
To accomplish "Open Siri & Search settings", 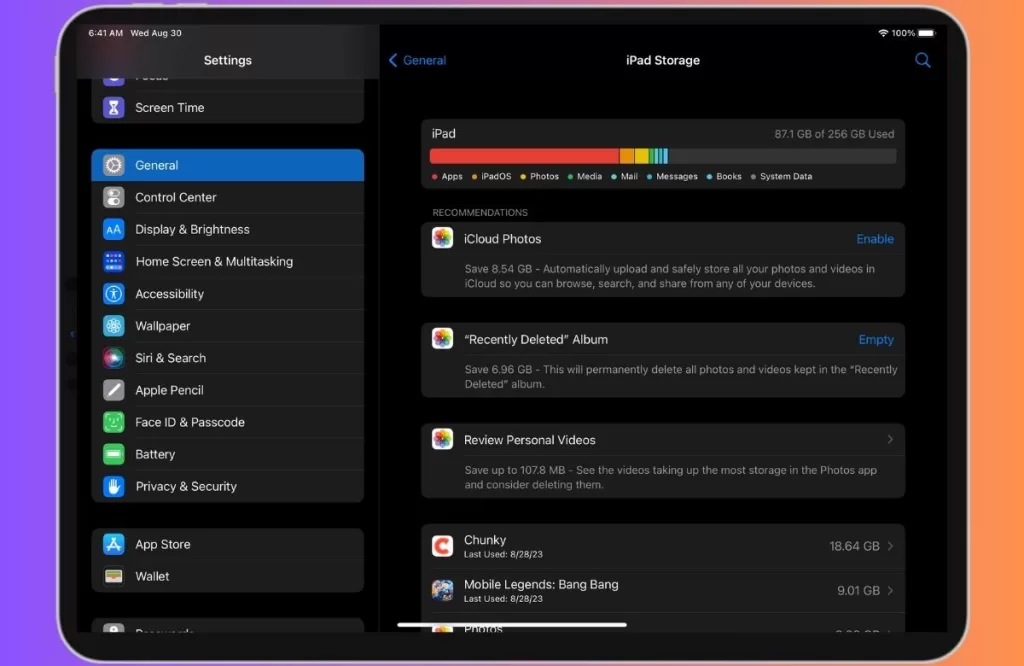I will coord(227,358).
